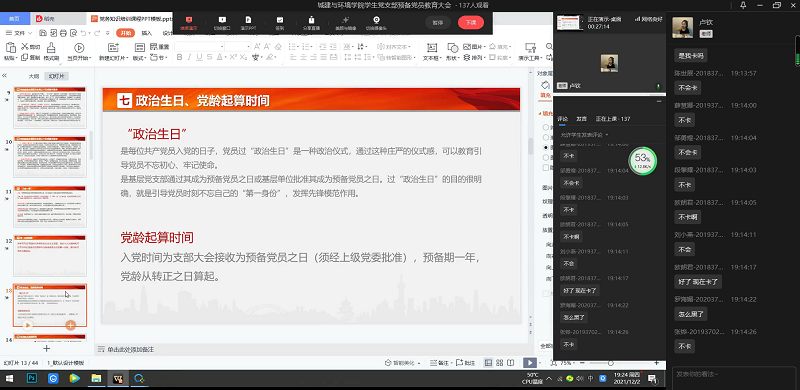The image size is (800, 390).
Task: Click the Share Live (分享直播) icon
Action: [311, 20]
